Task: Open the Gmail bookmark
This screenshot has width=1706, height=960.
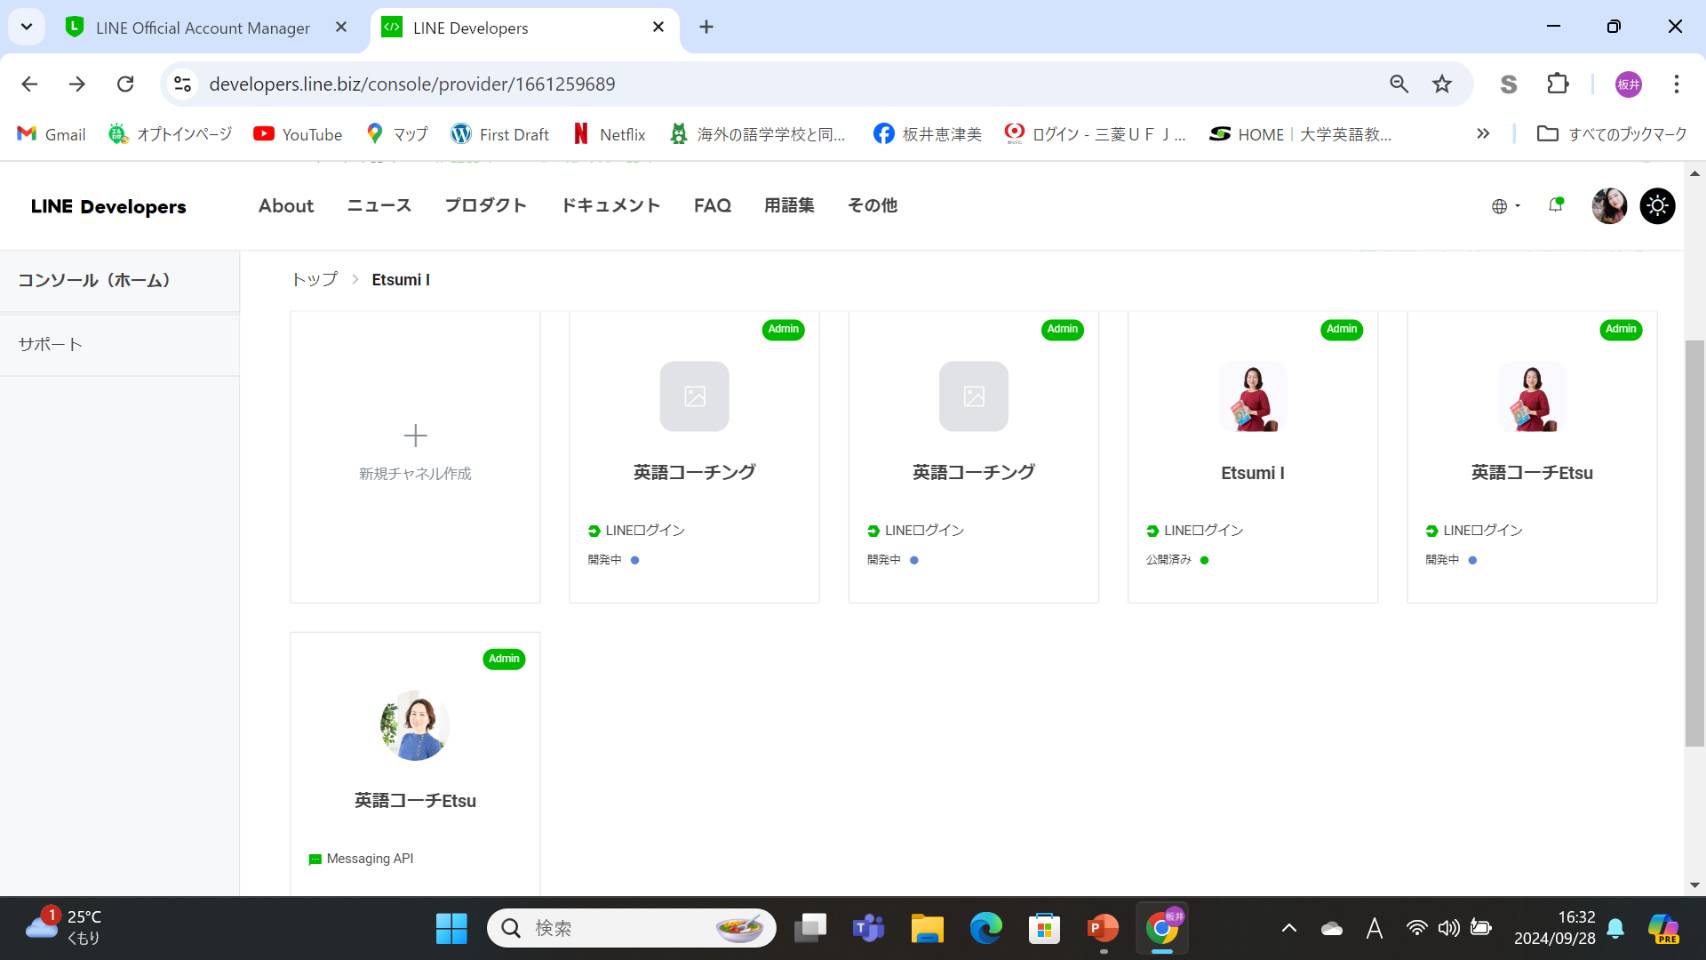Action: (52, 134)
